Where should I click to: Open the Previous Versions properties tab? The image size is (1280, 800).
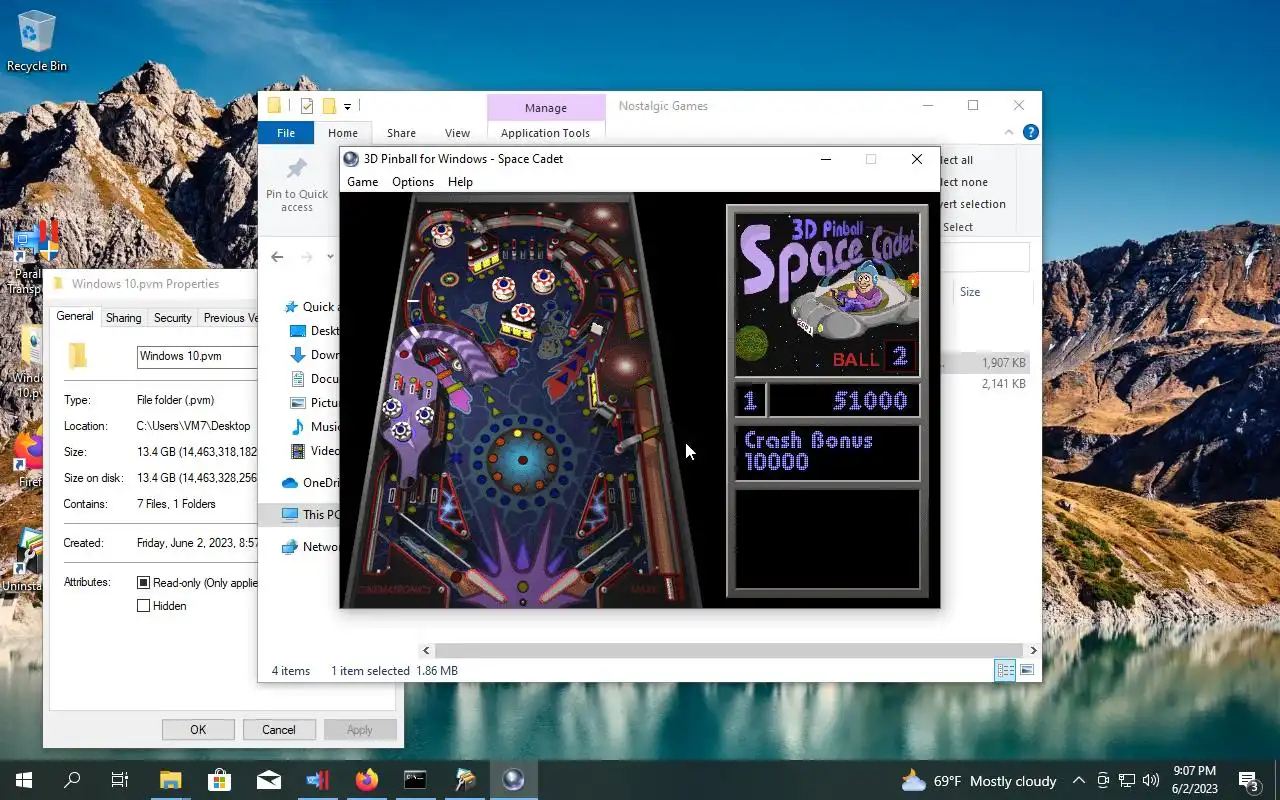coord(229,318)
